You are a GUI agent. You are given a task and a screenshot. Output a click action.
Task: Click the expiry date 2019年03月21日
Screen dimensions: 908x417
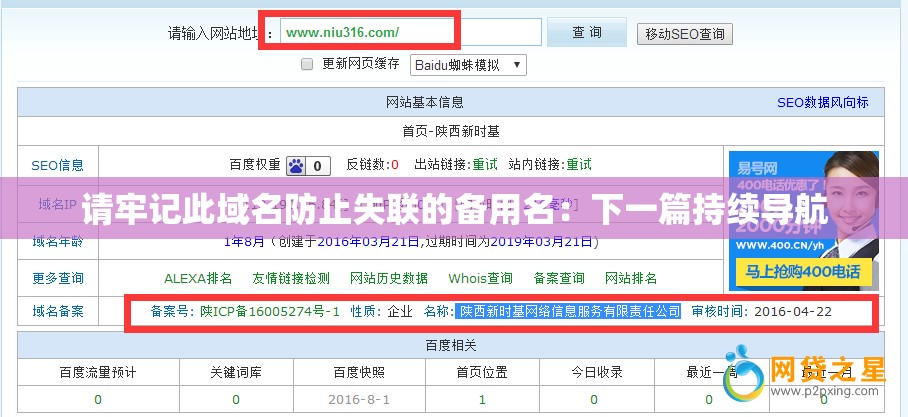pos(541,242)
